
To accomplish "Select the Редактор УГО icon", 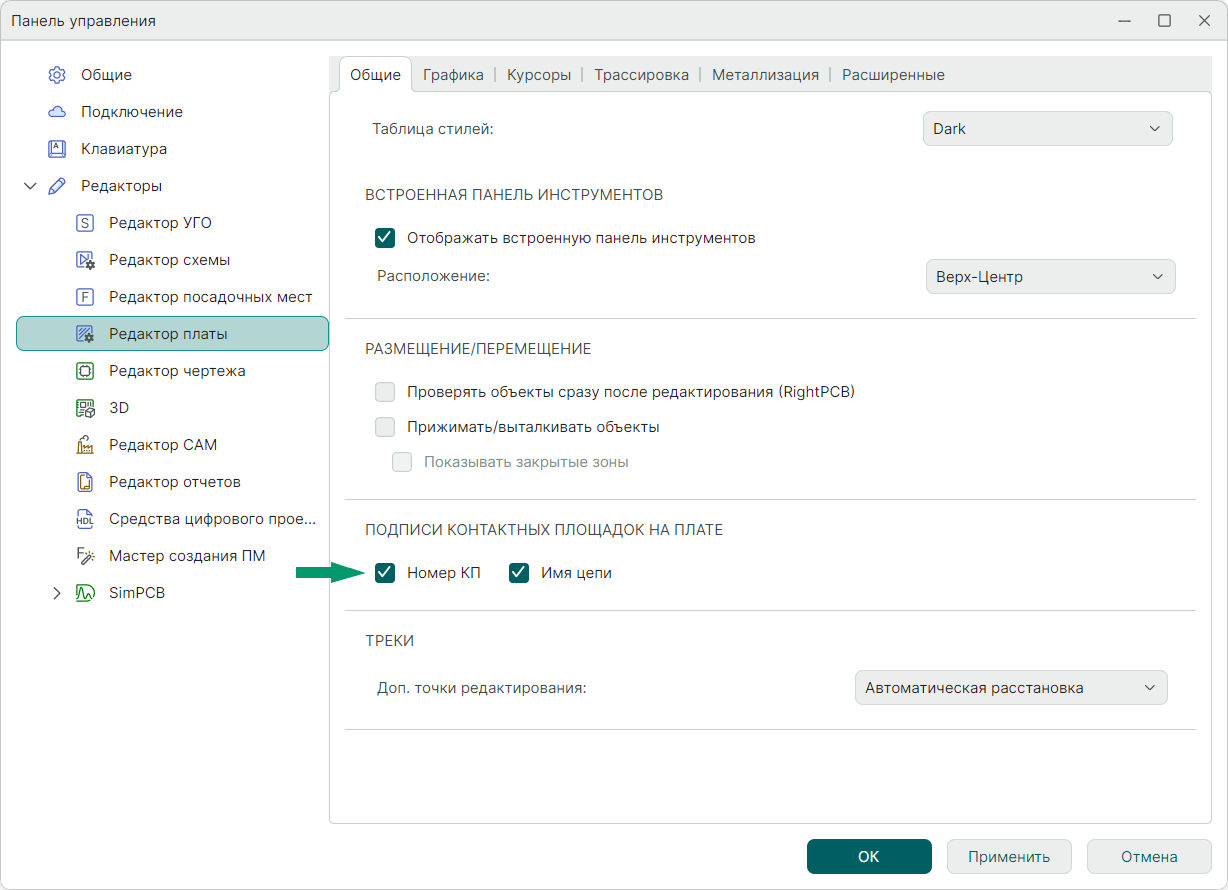I will pyautogui.click(x=85, y=223).
